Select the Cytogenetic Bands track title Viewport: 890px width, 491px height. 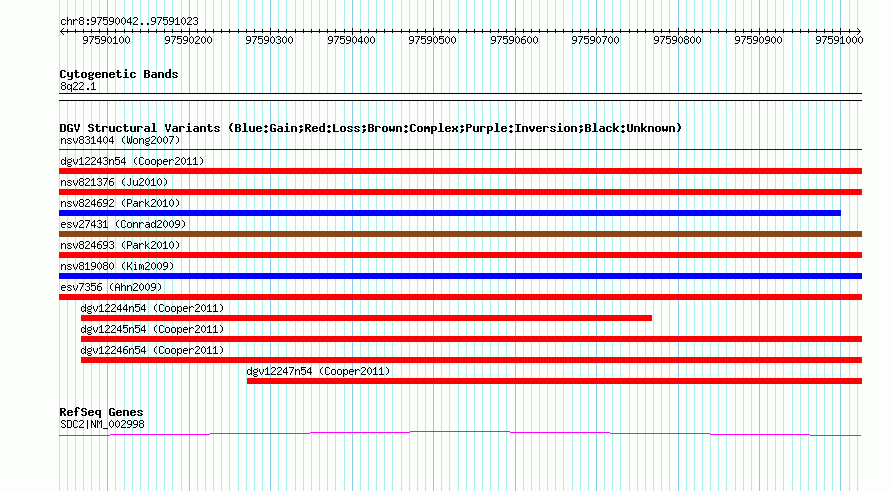(x=119, y=74)
